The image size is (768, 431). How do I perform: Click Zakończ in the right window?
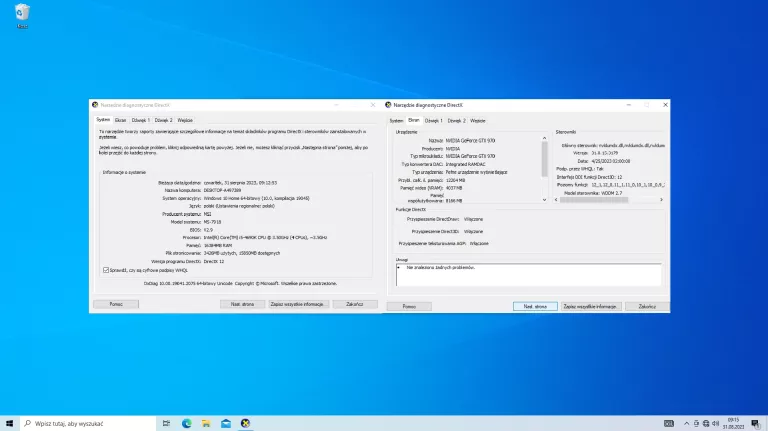[647, 307]
